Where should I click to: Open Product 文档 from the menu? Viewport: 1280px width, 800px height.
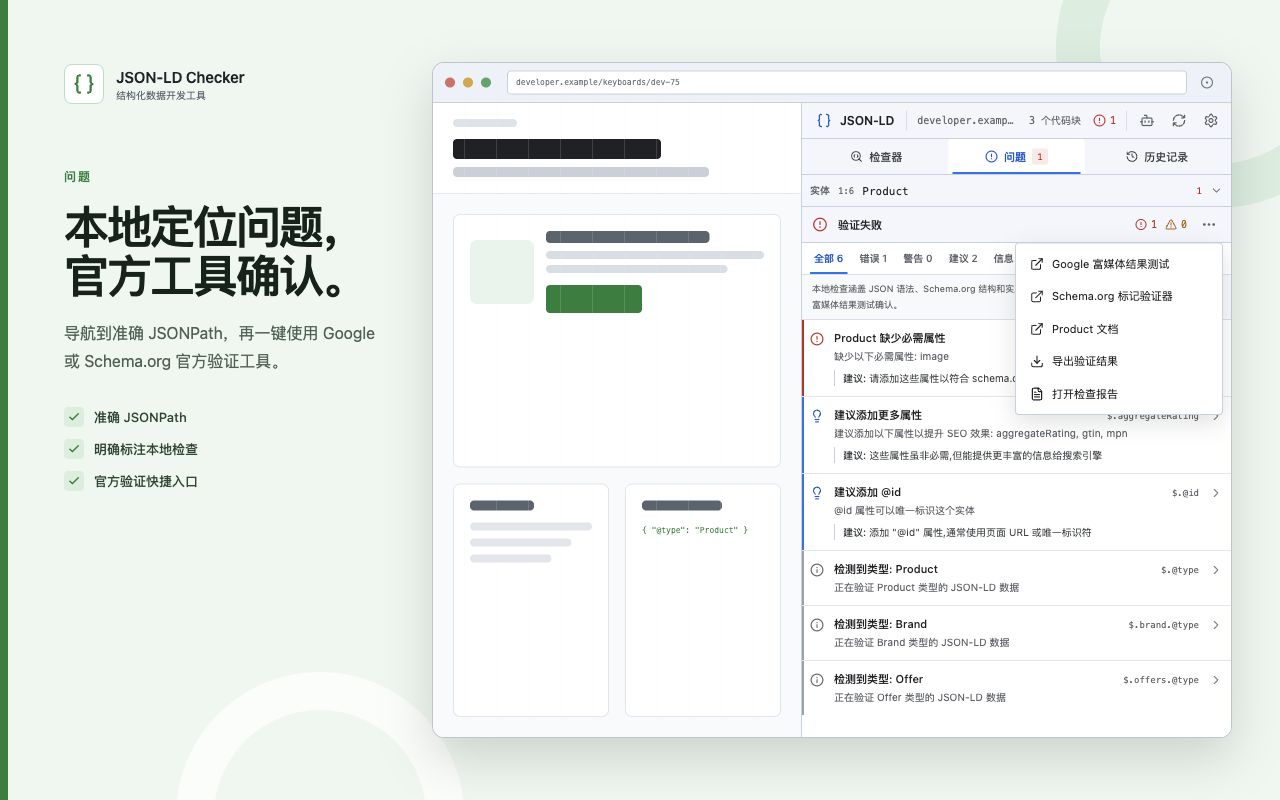[1118, 329]
